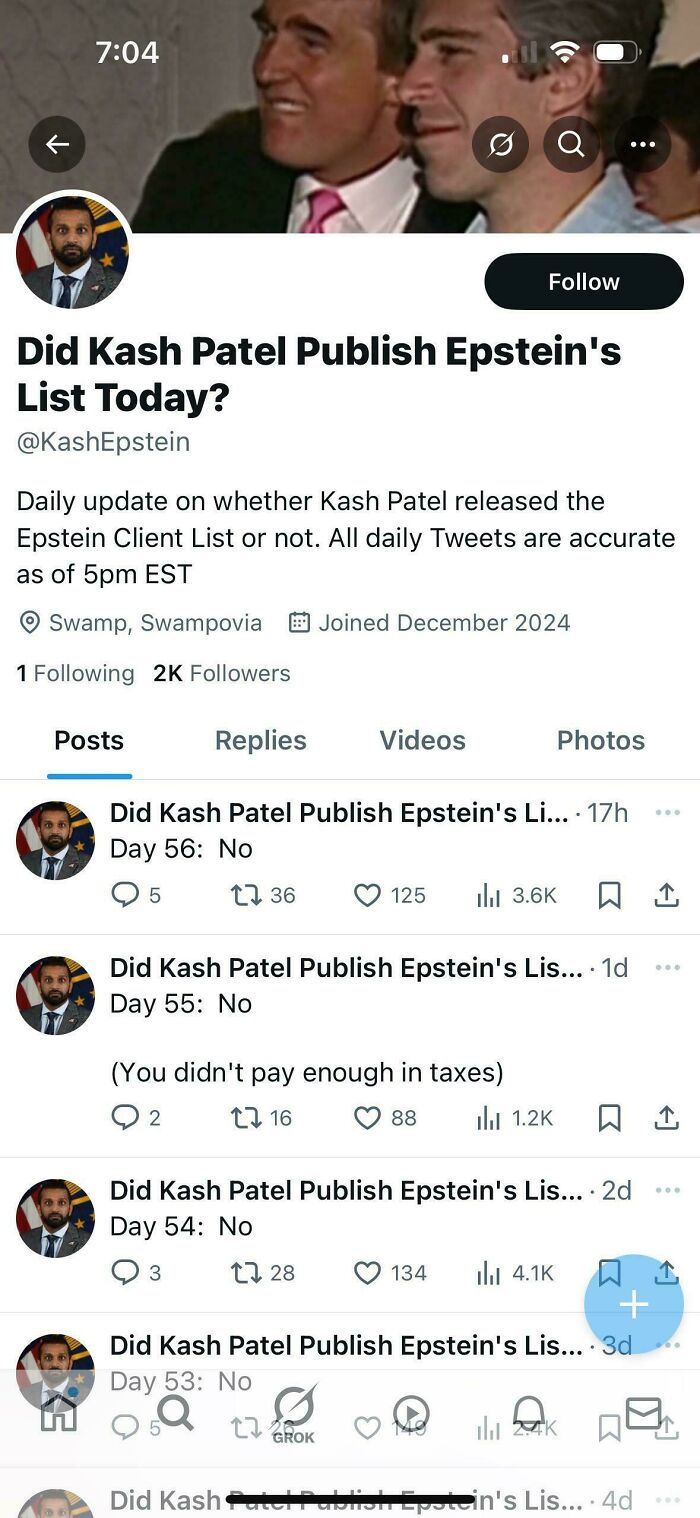The width and height of the screenshot is (700, 1518).
Task: View the account's 2K Followers
Action: click(220, 673)
